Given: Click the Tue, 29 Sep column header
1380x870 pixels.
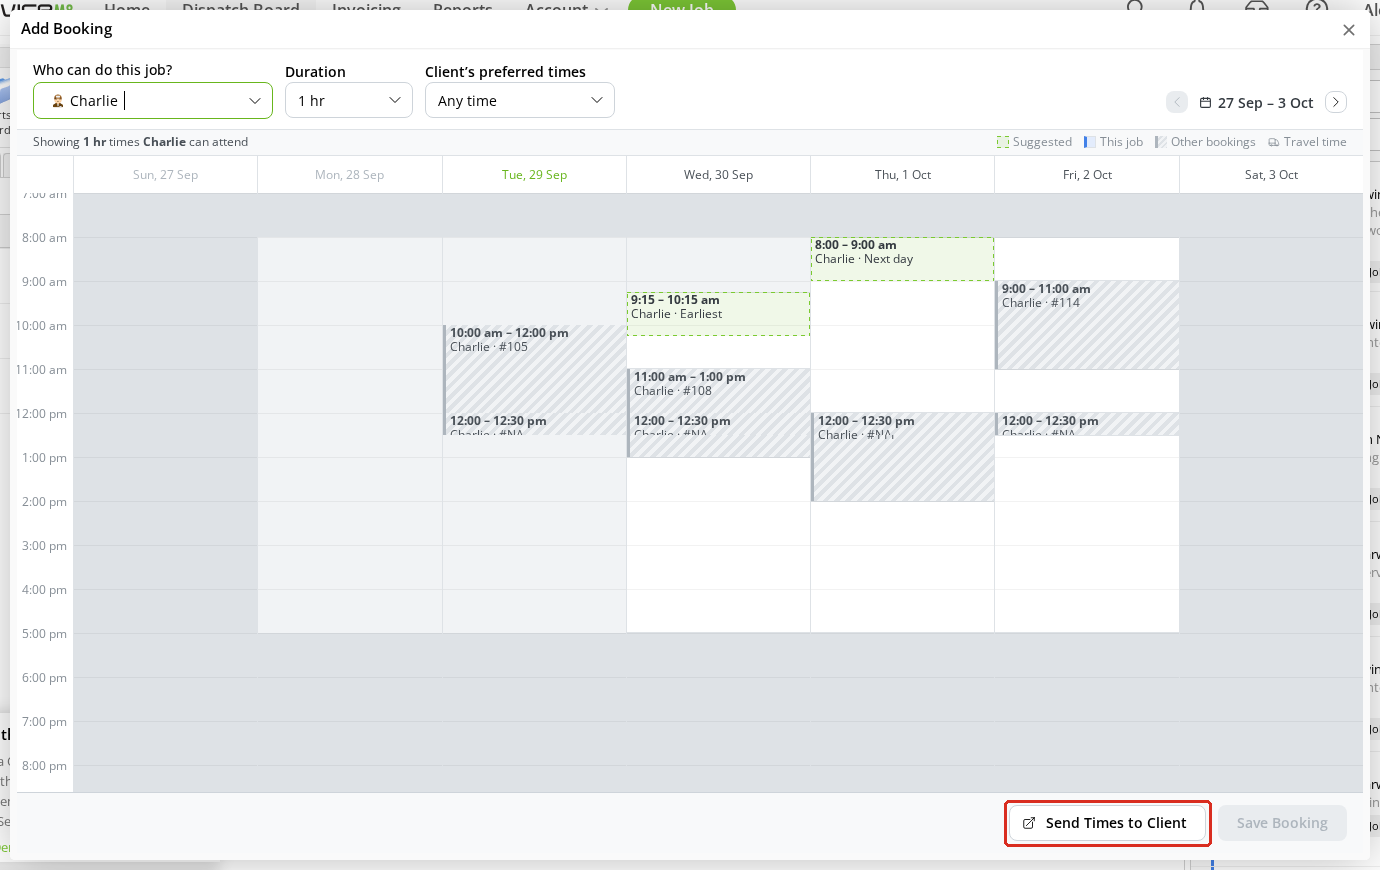Looking at the screenshot, I should 534,175.
